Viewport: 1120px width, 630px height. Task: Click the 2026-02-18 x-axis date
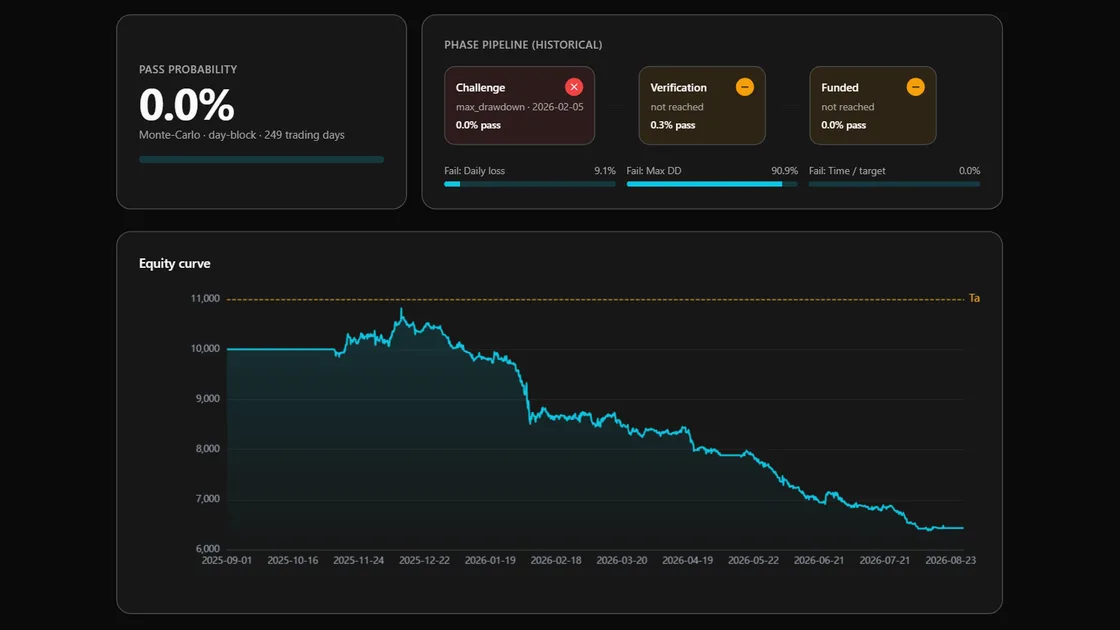click(x=556, y=561)
